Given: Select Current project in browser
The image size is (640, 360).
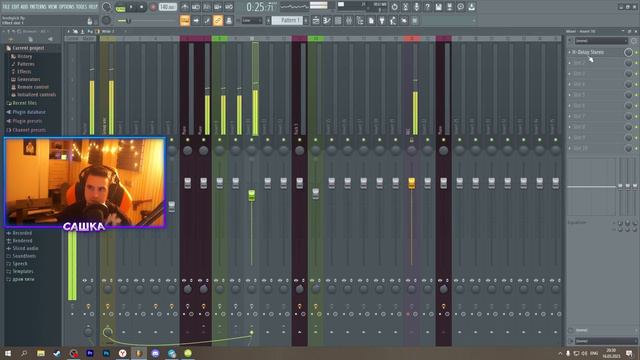Looking at the screenshot, I should coord(28,48).
